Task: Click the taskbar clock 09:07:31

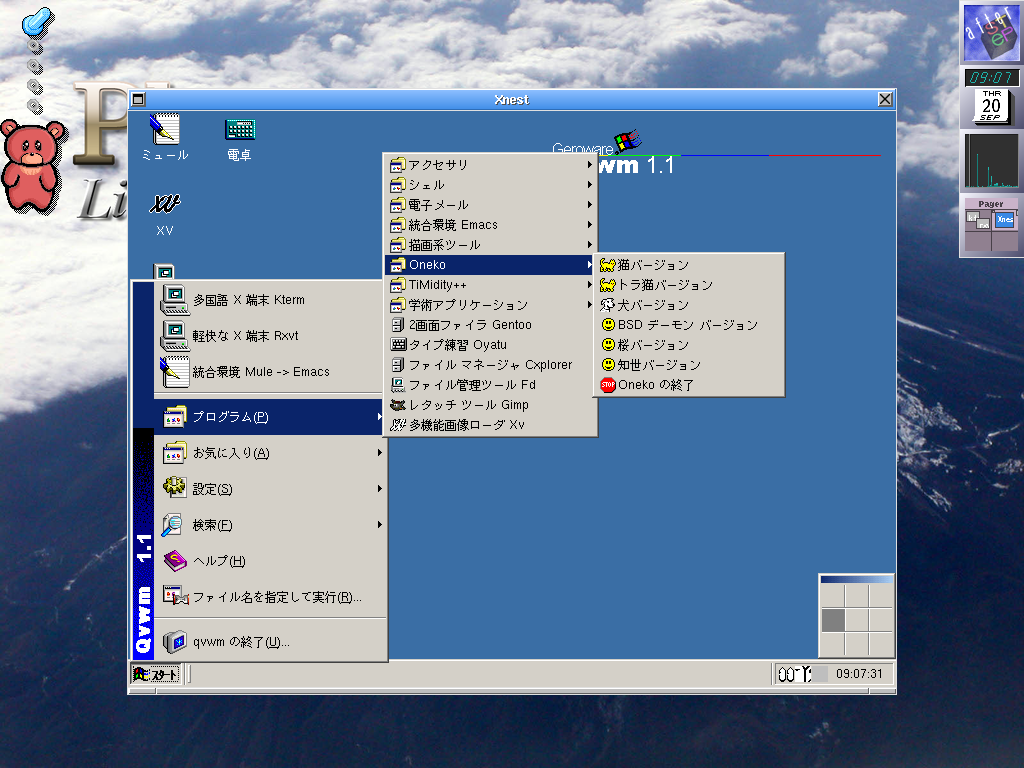Action: tap(859, 674)
